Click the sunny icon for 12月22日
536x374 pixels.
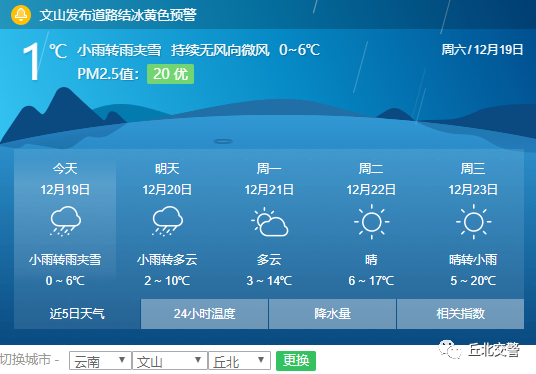tap(371, 222)
